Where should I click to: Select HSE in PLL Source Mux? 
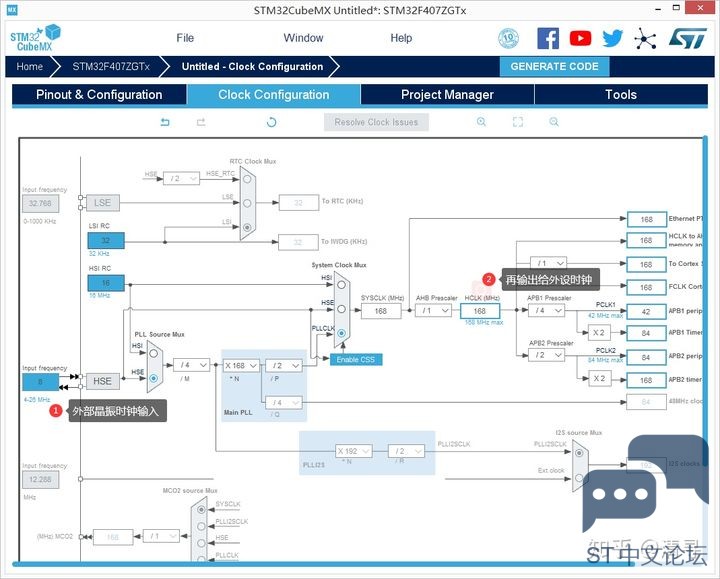click(153, 378)
